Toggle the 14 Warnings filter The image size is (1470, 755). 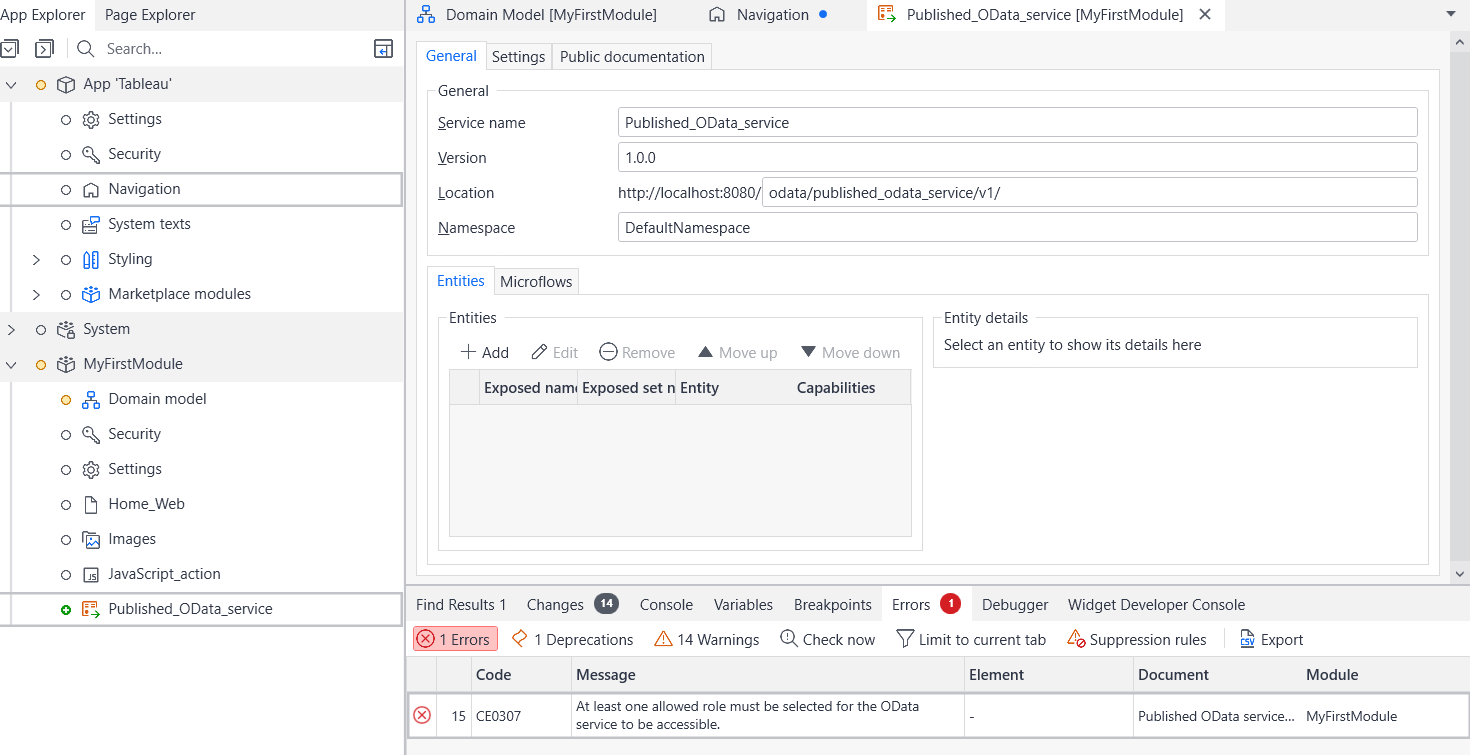706,639
